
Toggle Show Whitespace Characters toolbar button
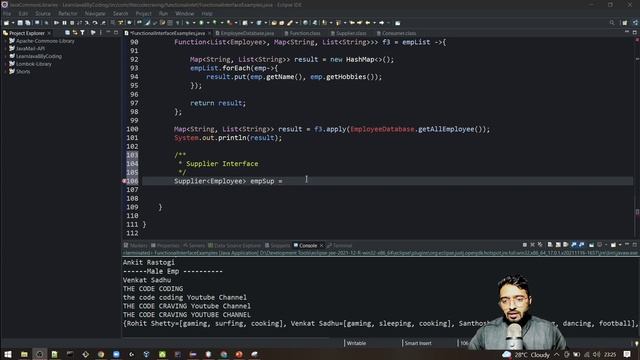point(178,23)
